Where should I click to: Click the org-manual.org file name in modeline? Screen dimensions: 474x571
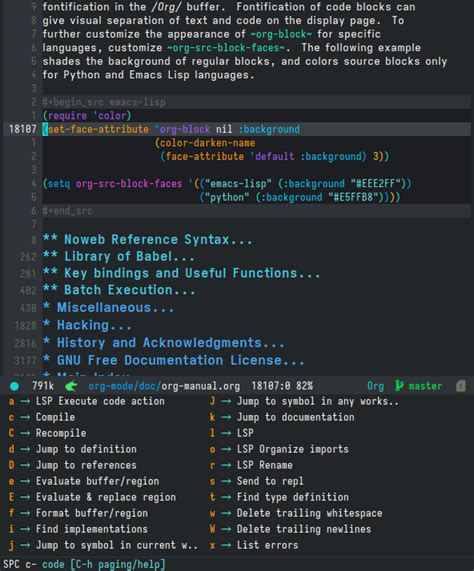point(201,386)
